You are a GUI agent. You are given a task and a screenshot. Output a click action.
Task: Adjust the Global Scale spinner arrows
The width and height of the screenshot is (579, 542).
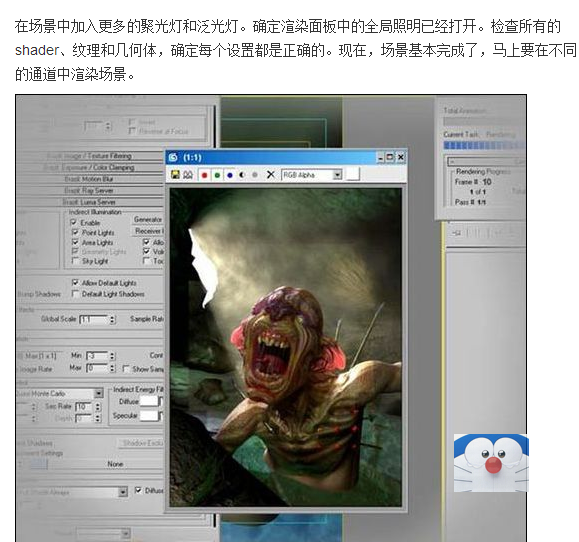click(x=112, y=319)
